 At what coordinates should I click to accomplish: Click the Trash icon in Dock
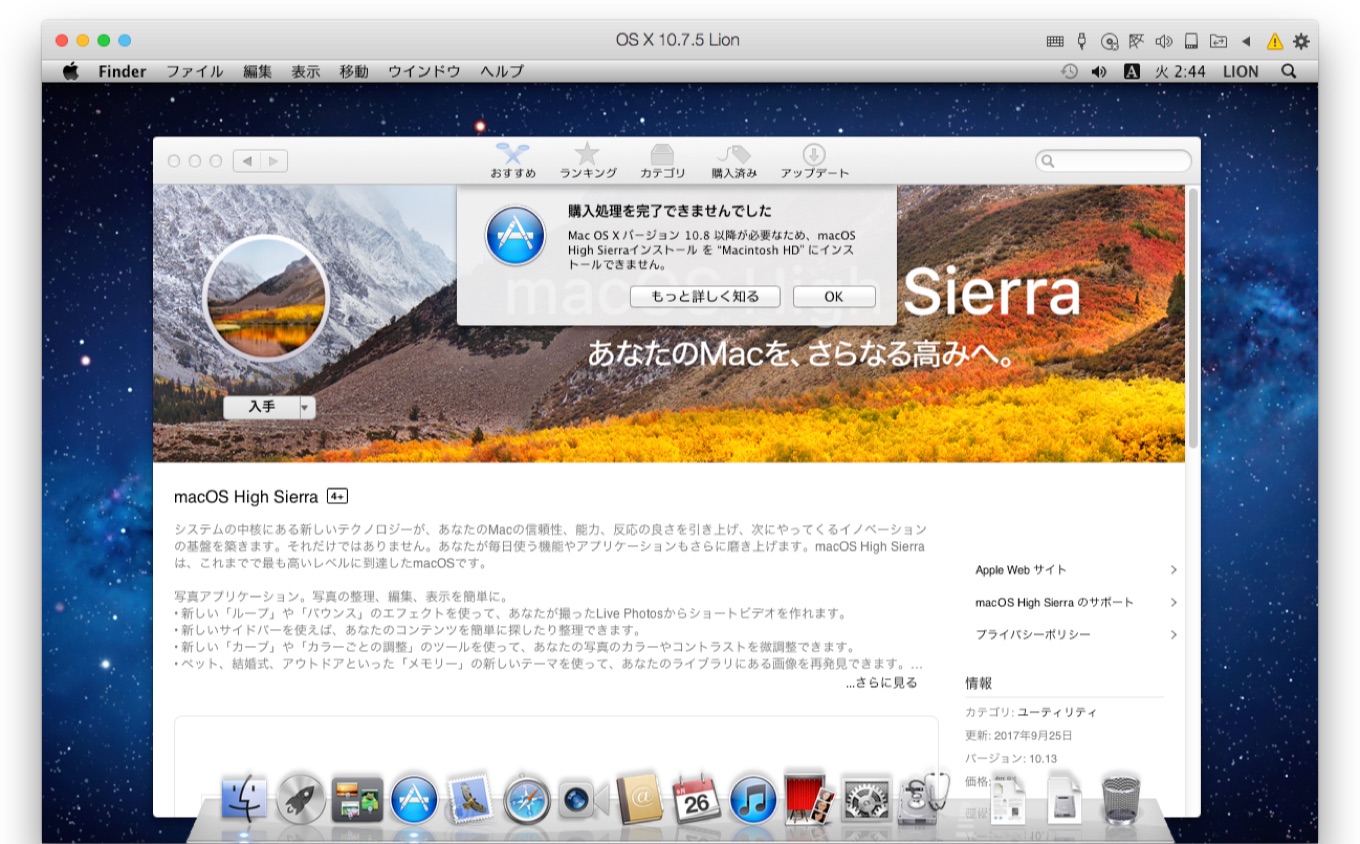coord(1121,799)
